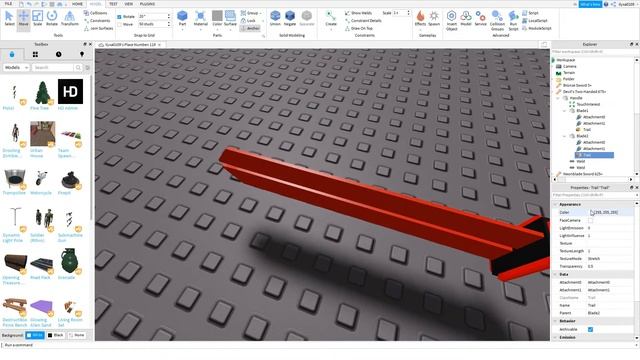
Task: Open Toolbox creations lightbulb tab
Action: click(x=82, y=54)
